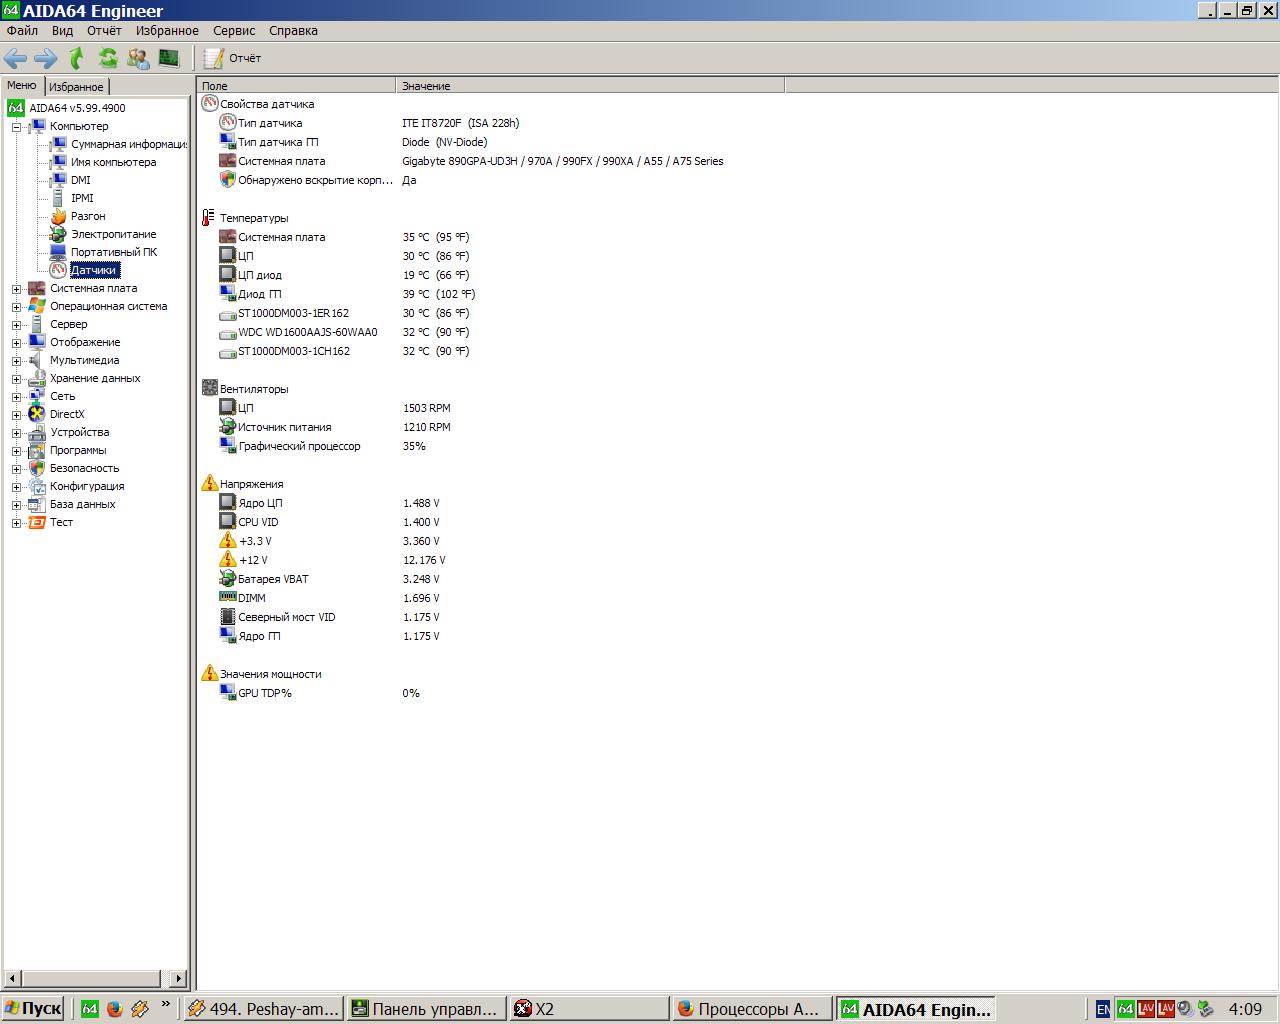Click the EN language indicator in the tray
Image resolution: width=1280 pixels, height=1024 pixels.
coord(1102,1009)
